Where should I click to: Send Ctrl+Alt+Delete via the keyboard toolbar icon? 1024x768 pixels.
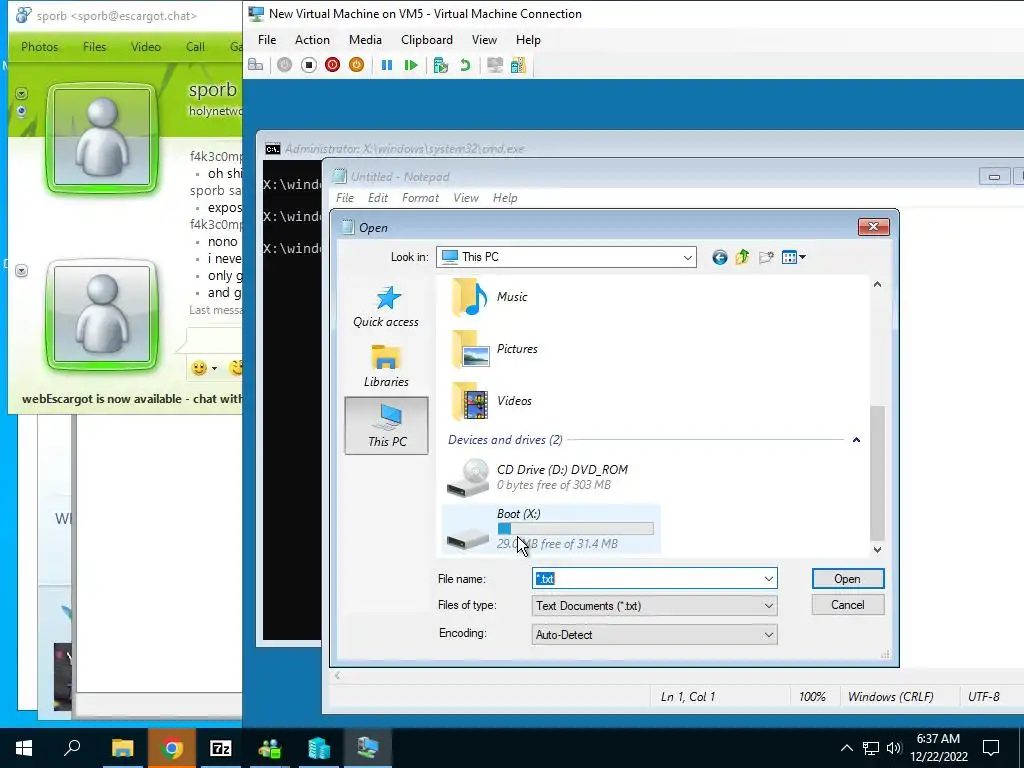point(255,65)
